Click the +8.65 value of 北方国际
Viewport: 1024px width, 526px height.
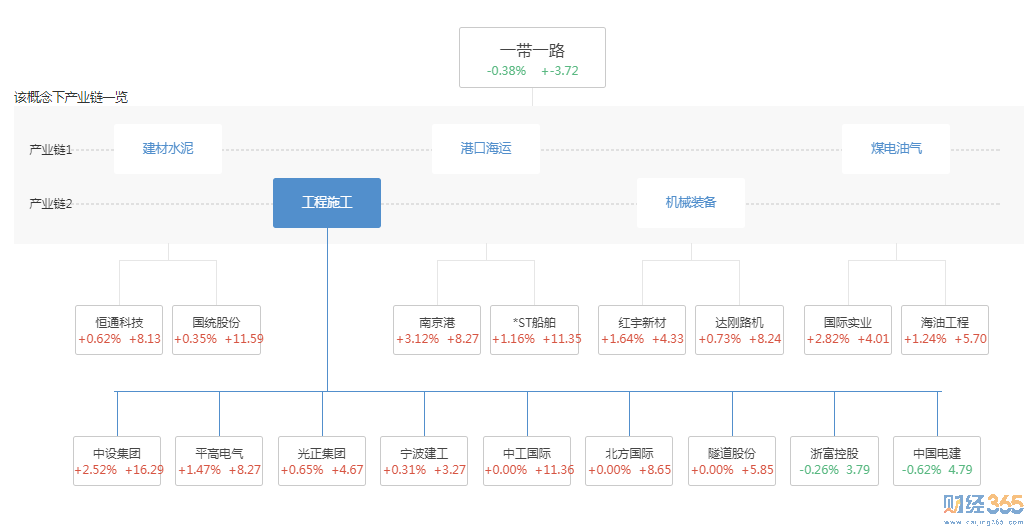tap(654, 470)
